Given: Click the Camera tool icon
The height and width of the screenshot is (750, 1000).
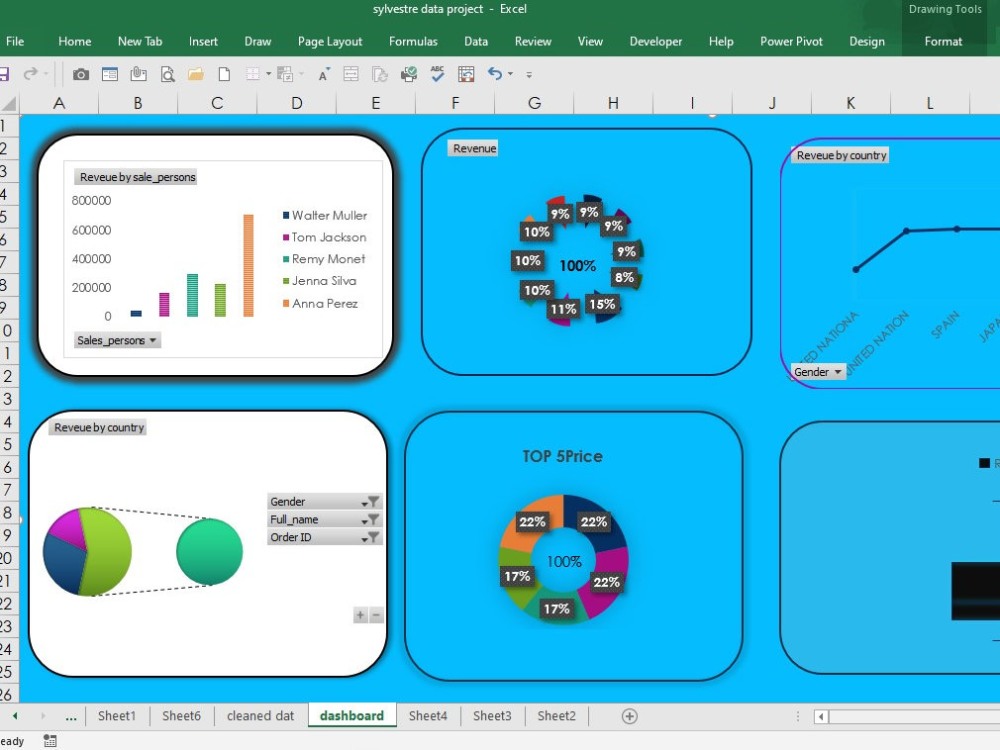Looking at the screenshot, I should [80, 75].
